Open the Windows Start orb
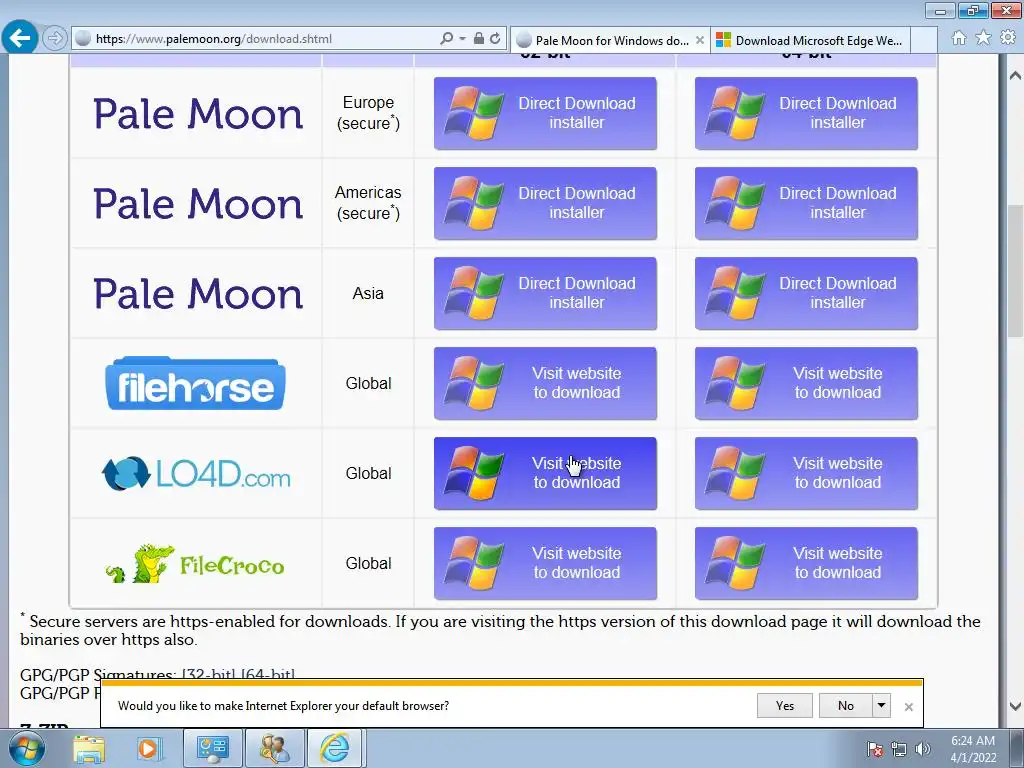The height and width of the screenshot is (768, 1024). pyautogui.click(x=26, y=748)
